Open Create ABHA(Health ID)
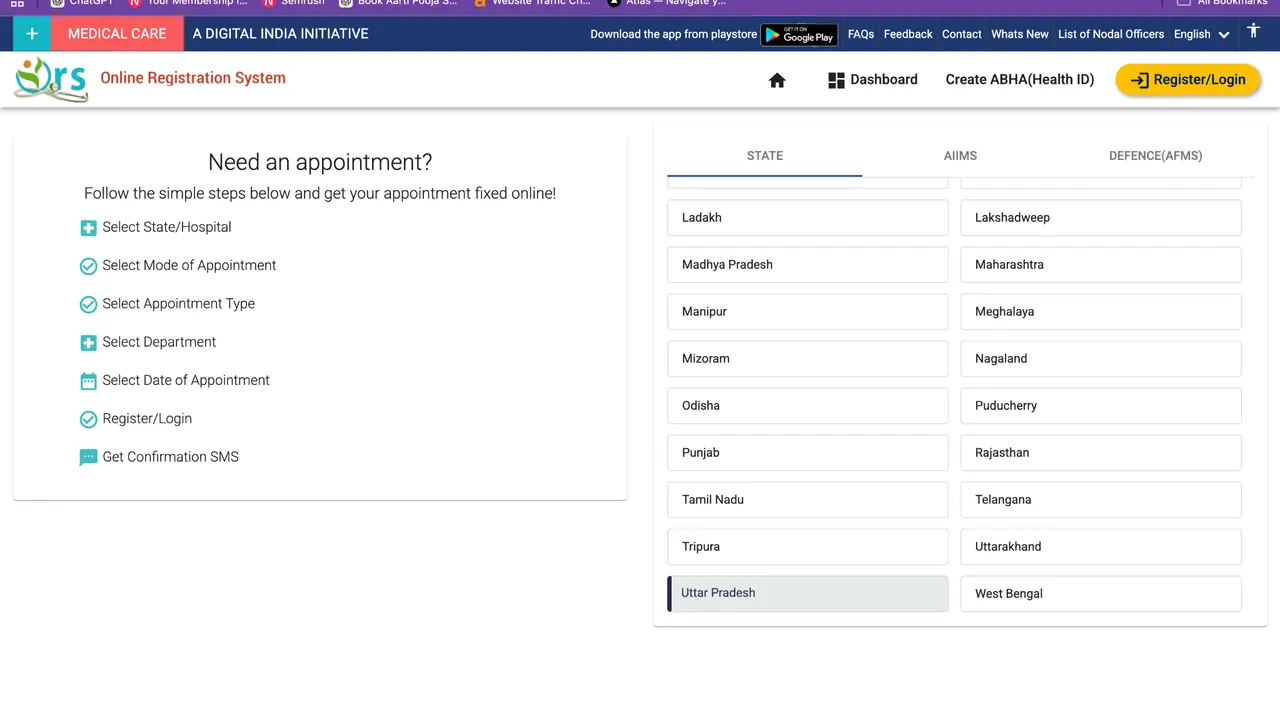 [1020, 80]
